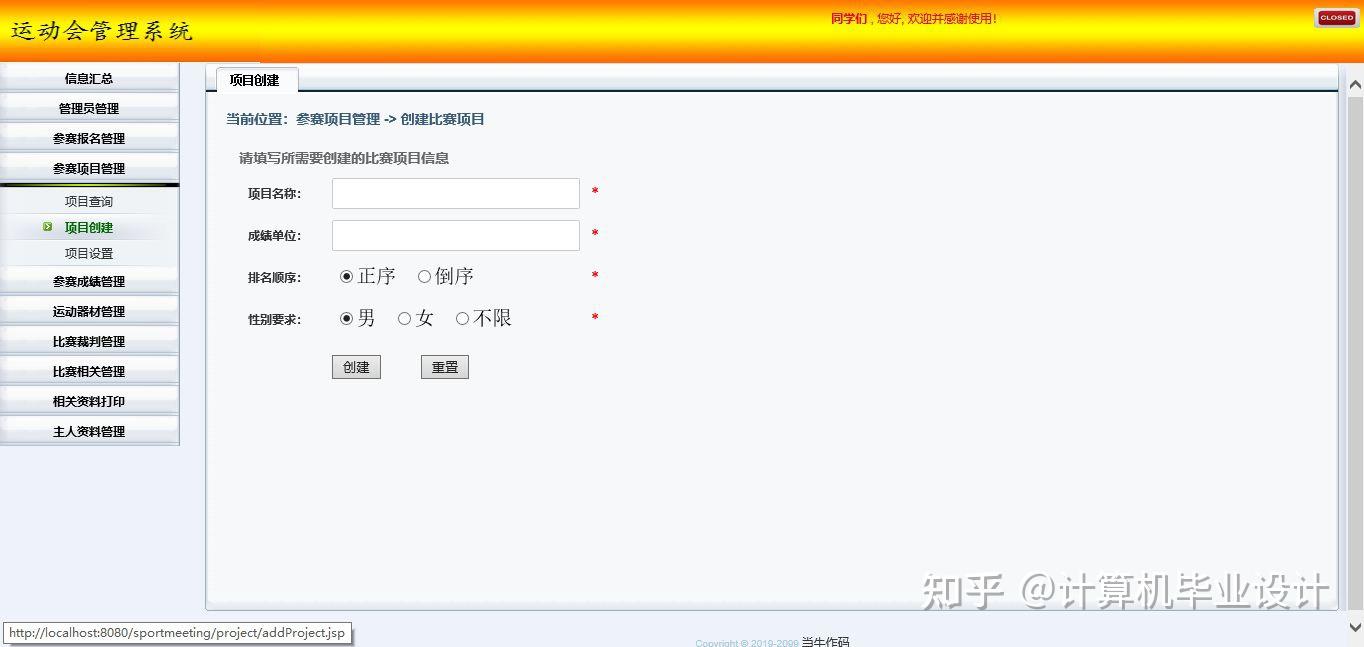Open the 信息汇总 menu item
Image resolution: width=1364 pixels, height=647 pixels.
[89, 78]
